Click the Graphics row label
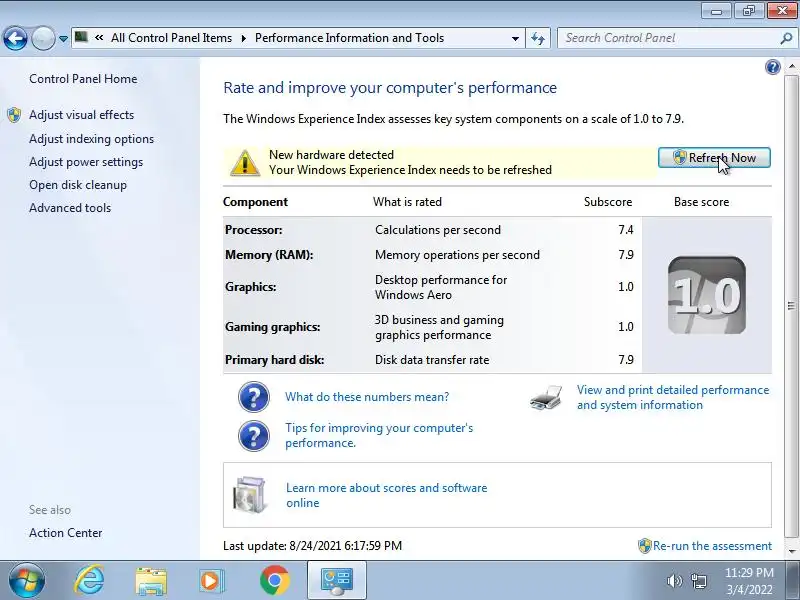 [x=251, y=287]
